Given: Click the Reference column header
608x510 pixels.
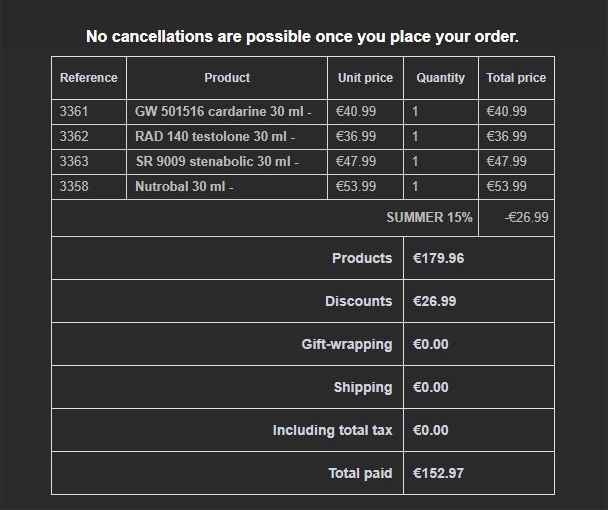Looking at the screenshot, I should click(x=89, y=78).
